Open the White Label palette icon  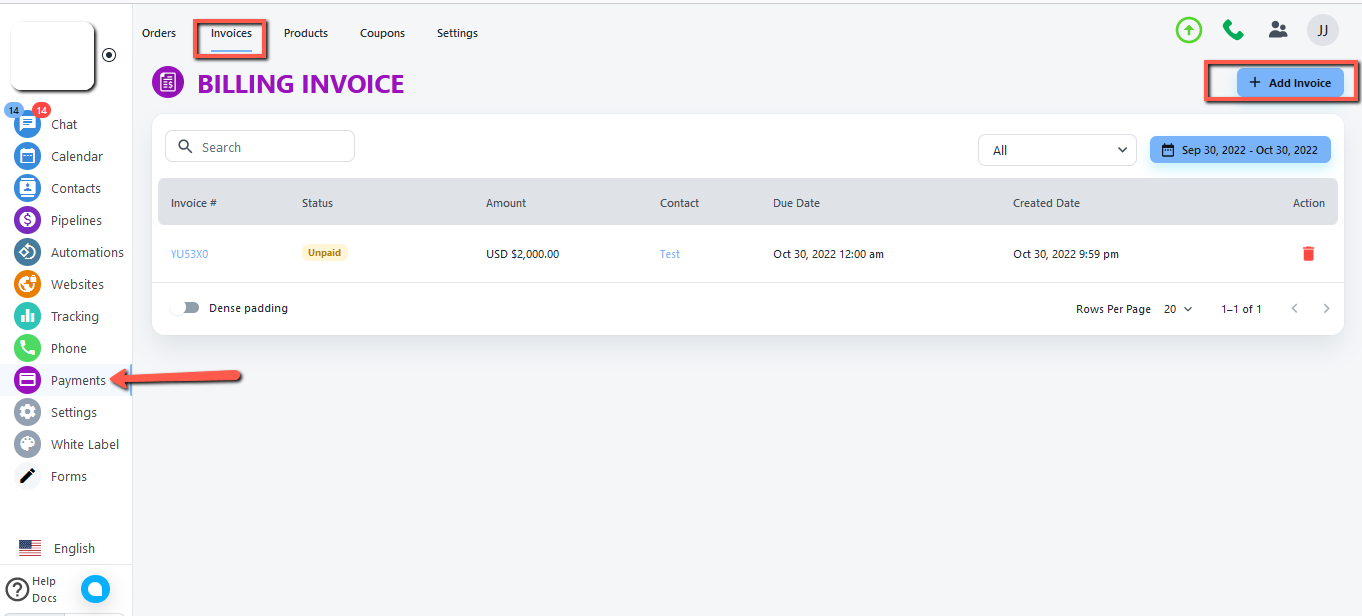28,444
